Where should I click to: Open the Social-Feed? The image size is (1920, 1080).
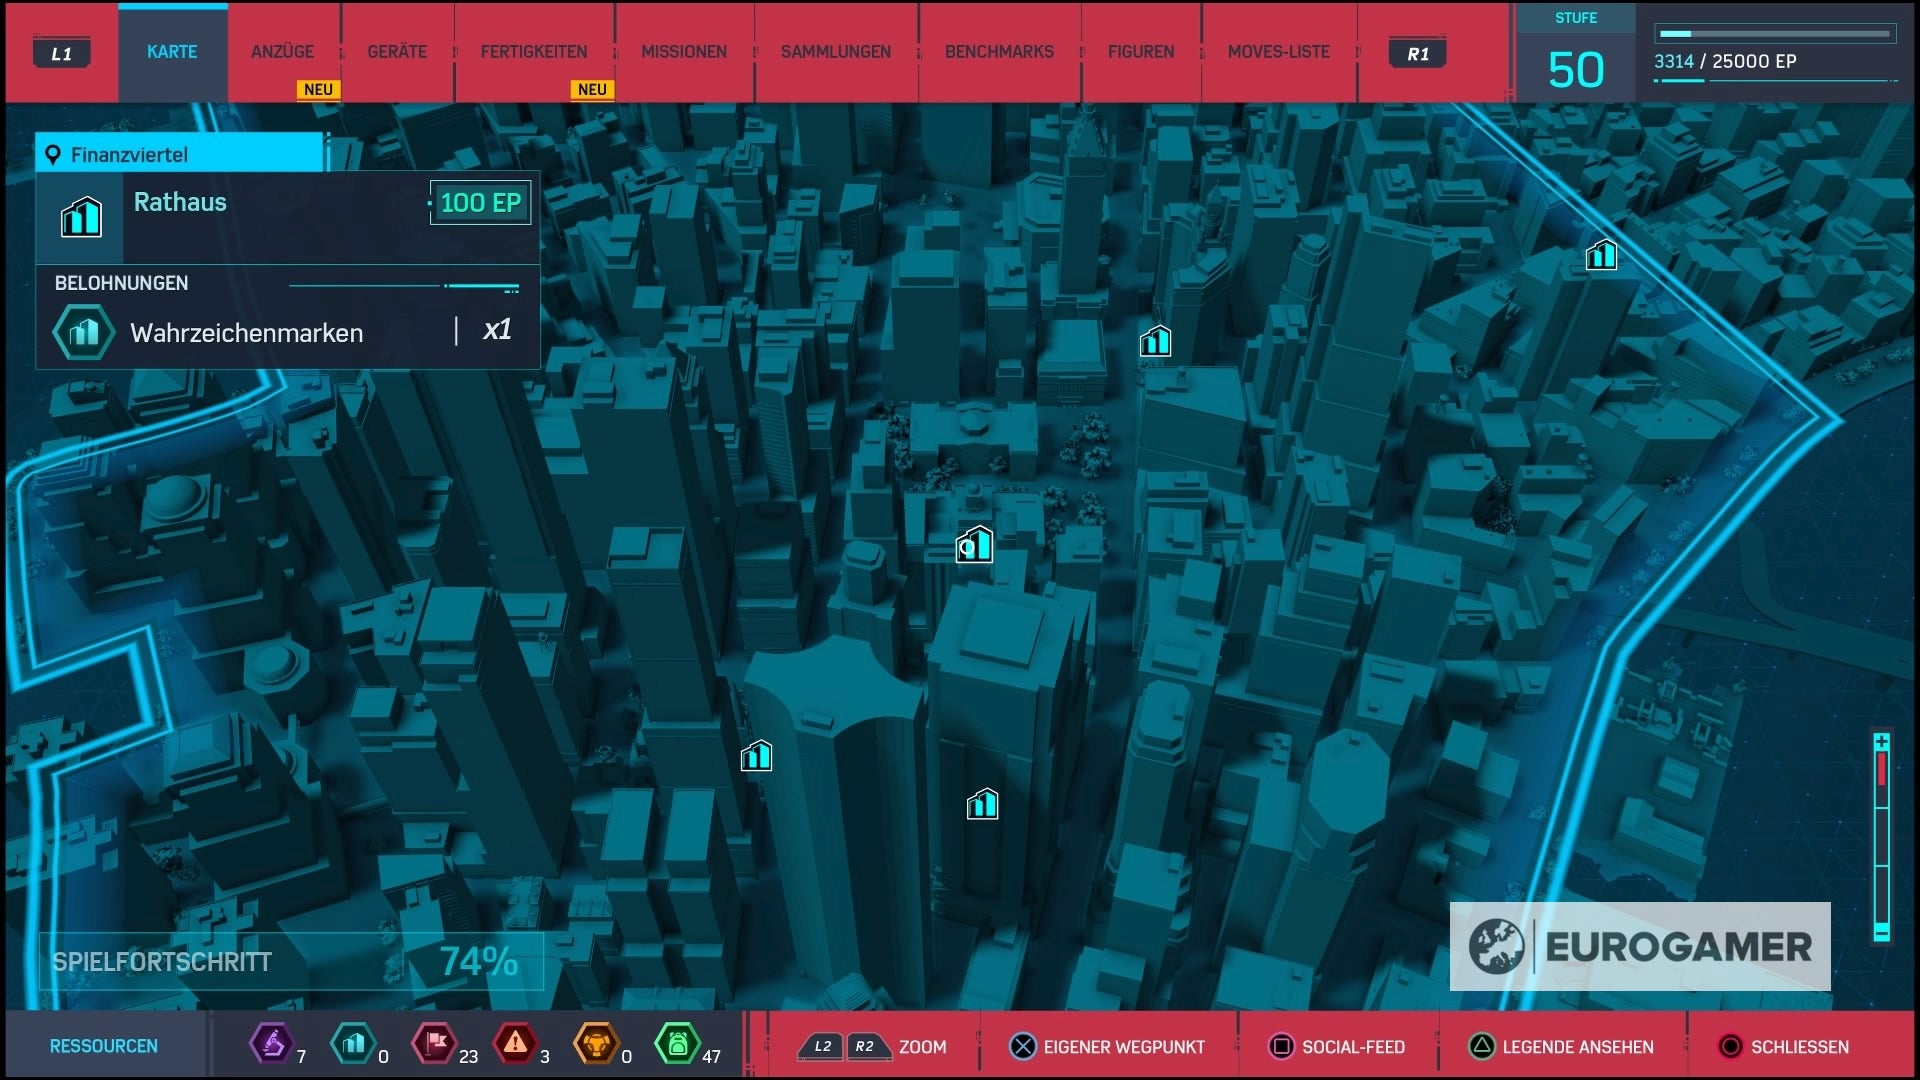click(1353, 1047)
